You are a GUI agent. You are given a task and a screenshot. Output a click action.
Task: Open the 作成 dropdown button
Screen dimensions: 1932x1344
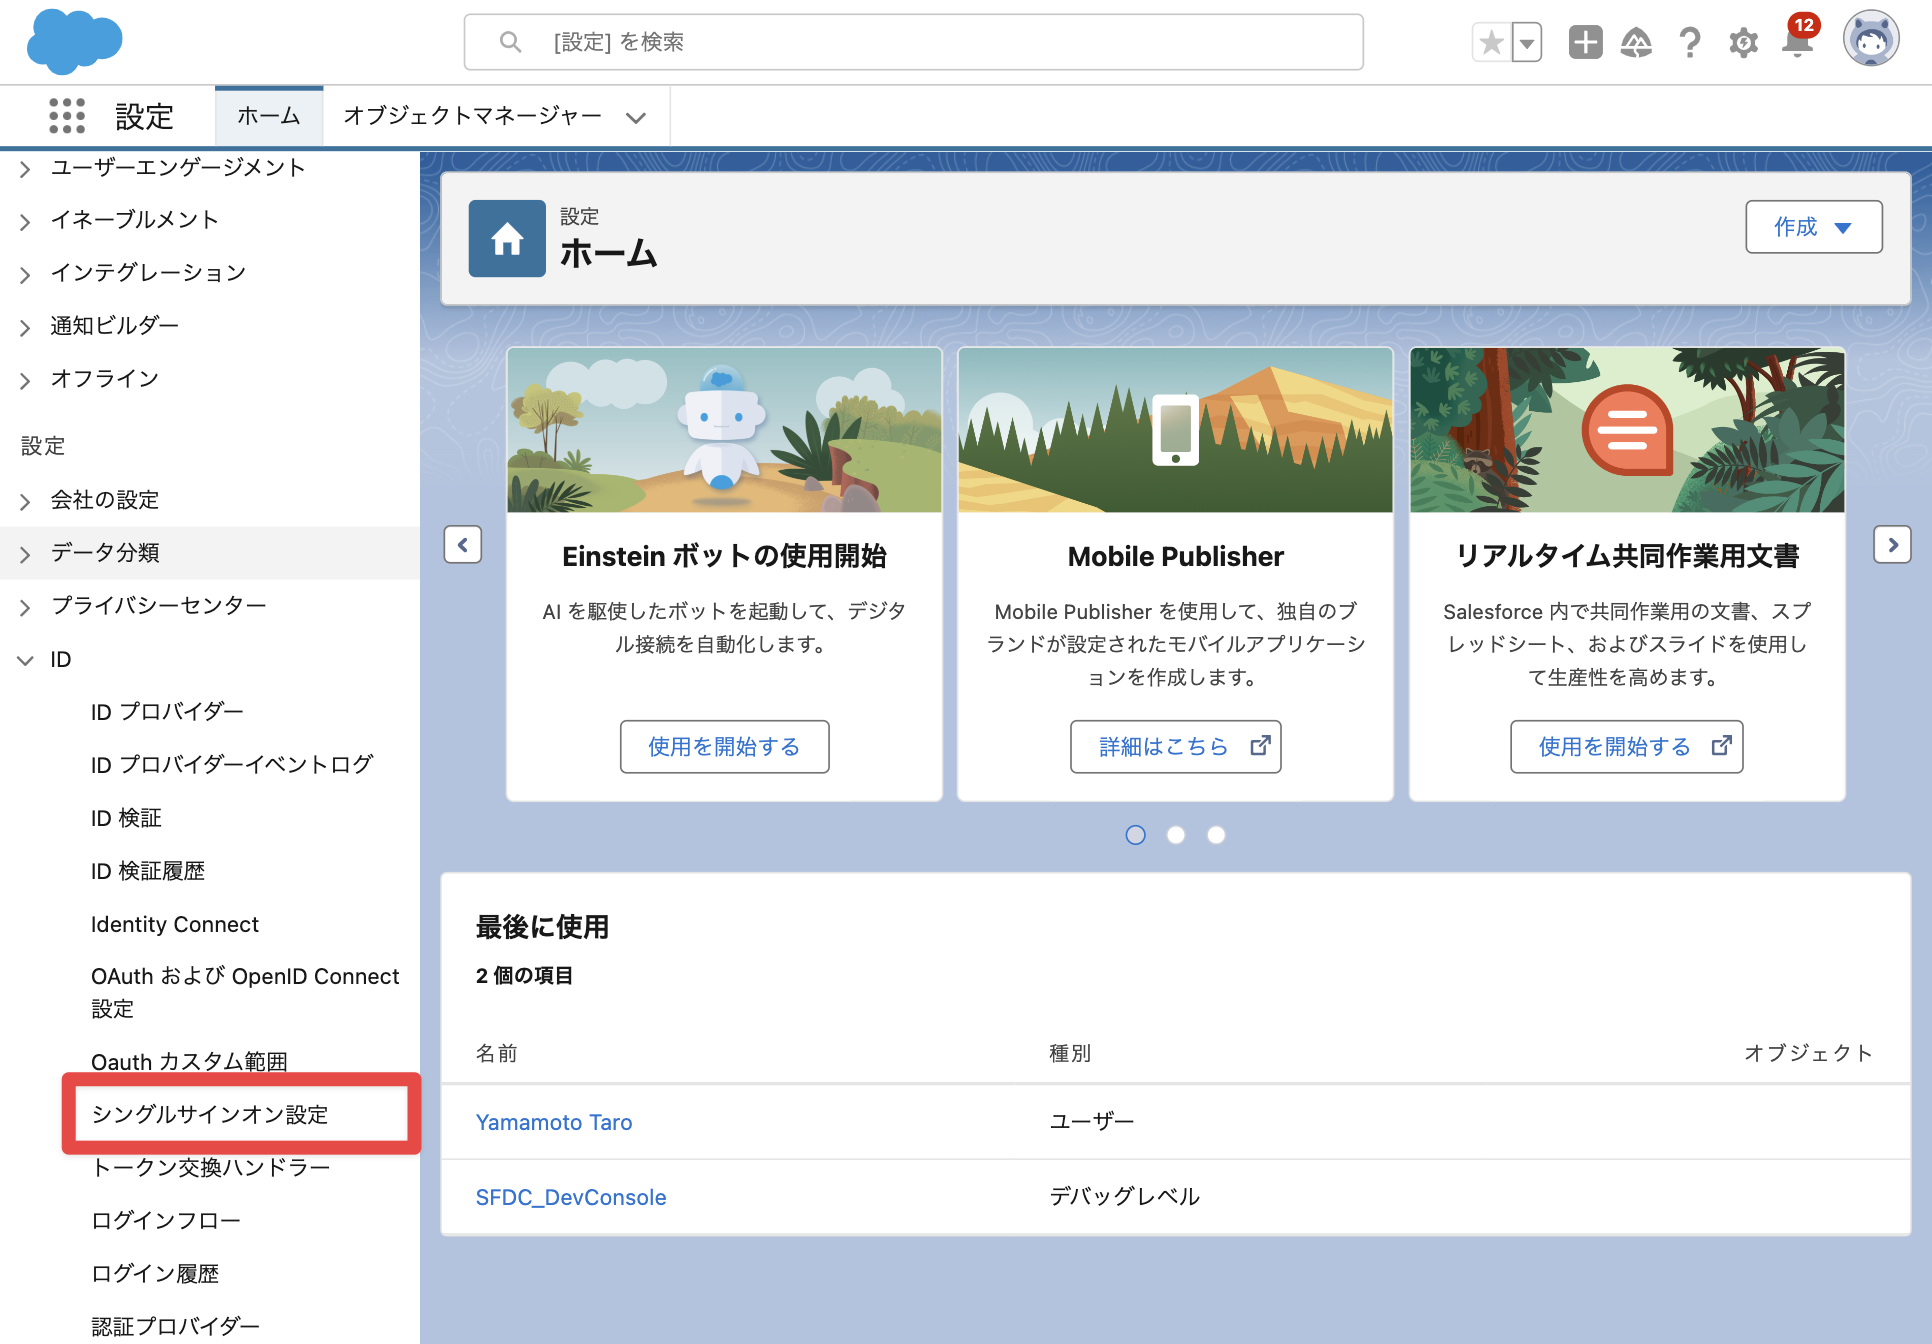[x=1814, y=227]
